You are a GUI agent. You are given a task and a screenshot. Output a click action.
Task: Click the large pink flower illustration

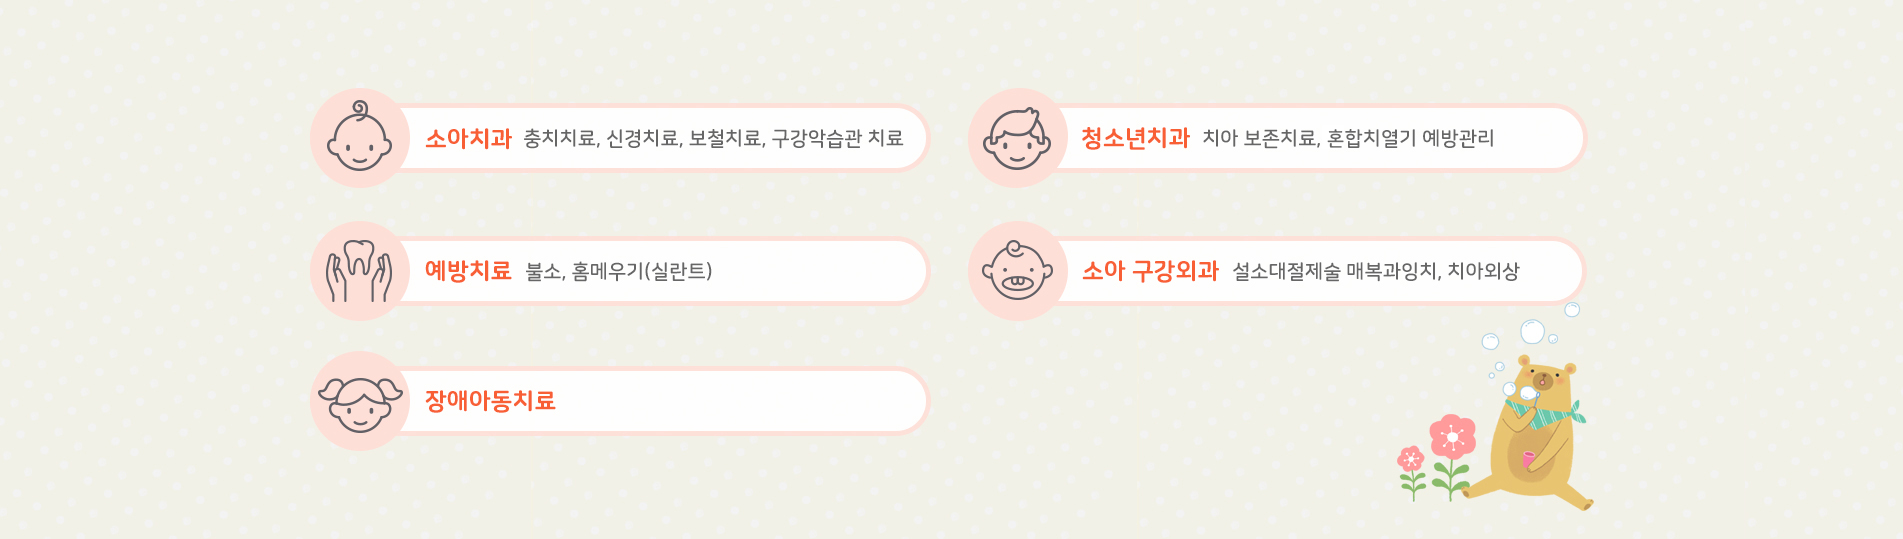[x=1452, y=456]
